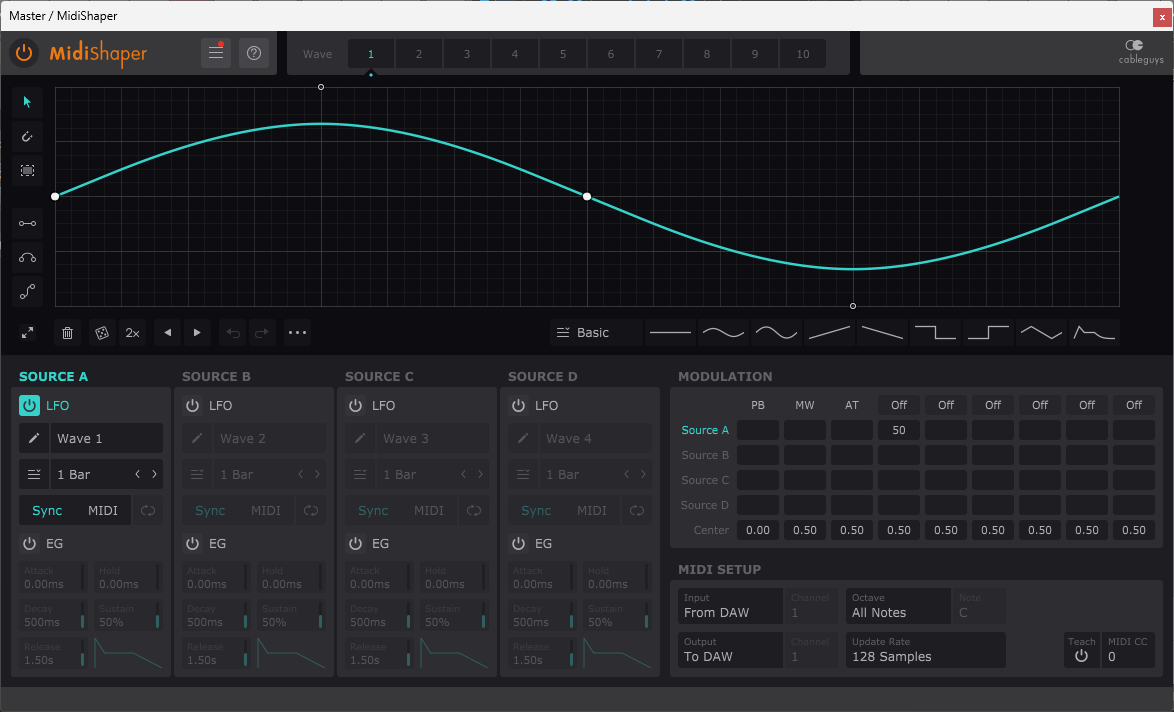Select MIDI trigger mode for Source A
The width and height of the screenshot is (1174, 712).
(103, 511)
